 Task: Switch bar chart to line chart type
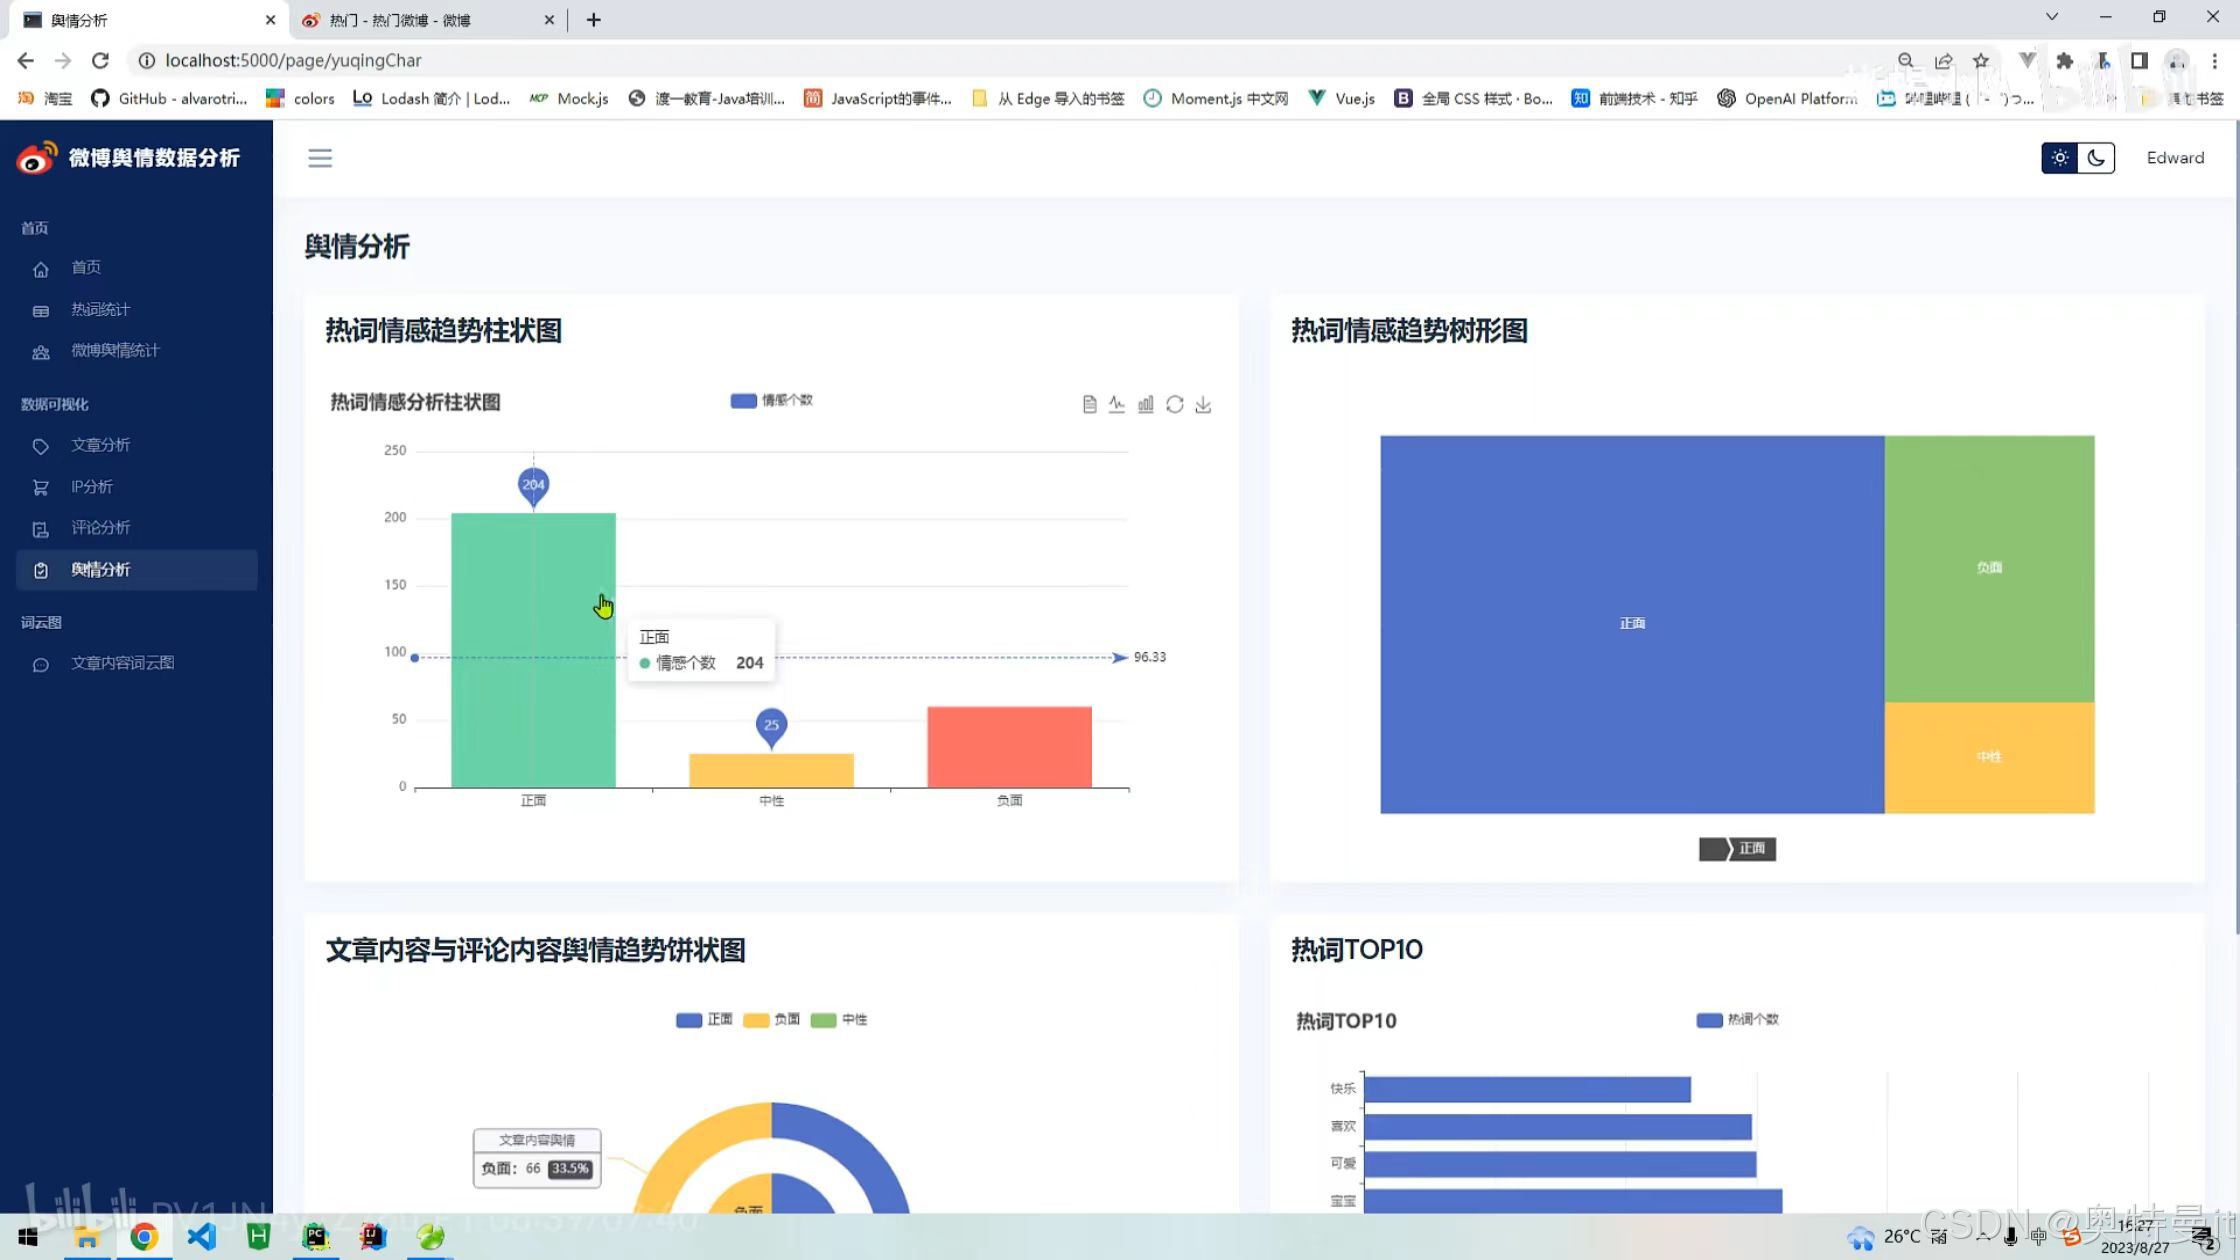[1117, 404]
